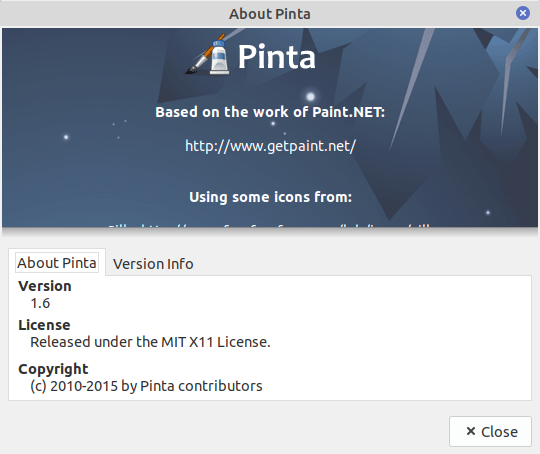Open the getpaint.net URL text

click(270, 146)
